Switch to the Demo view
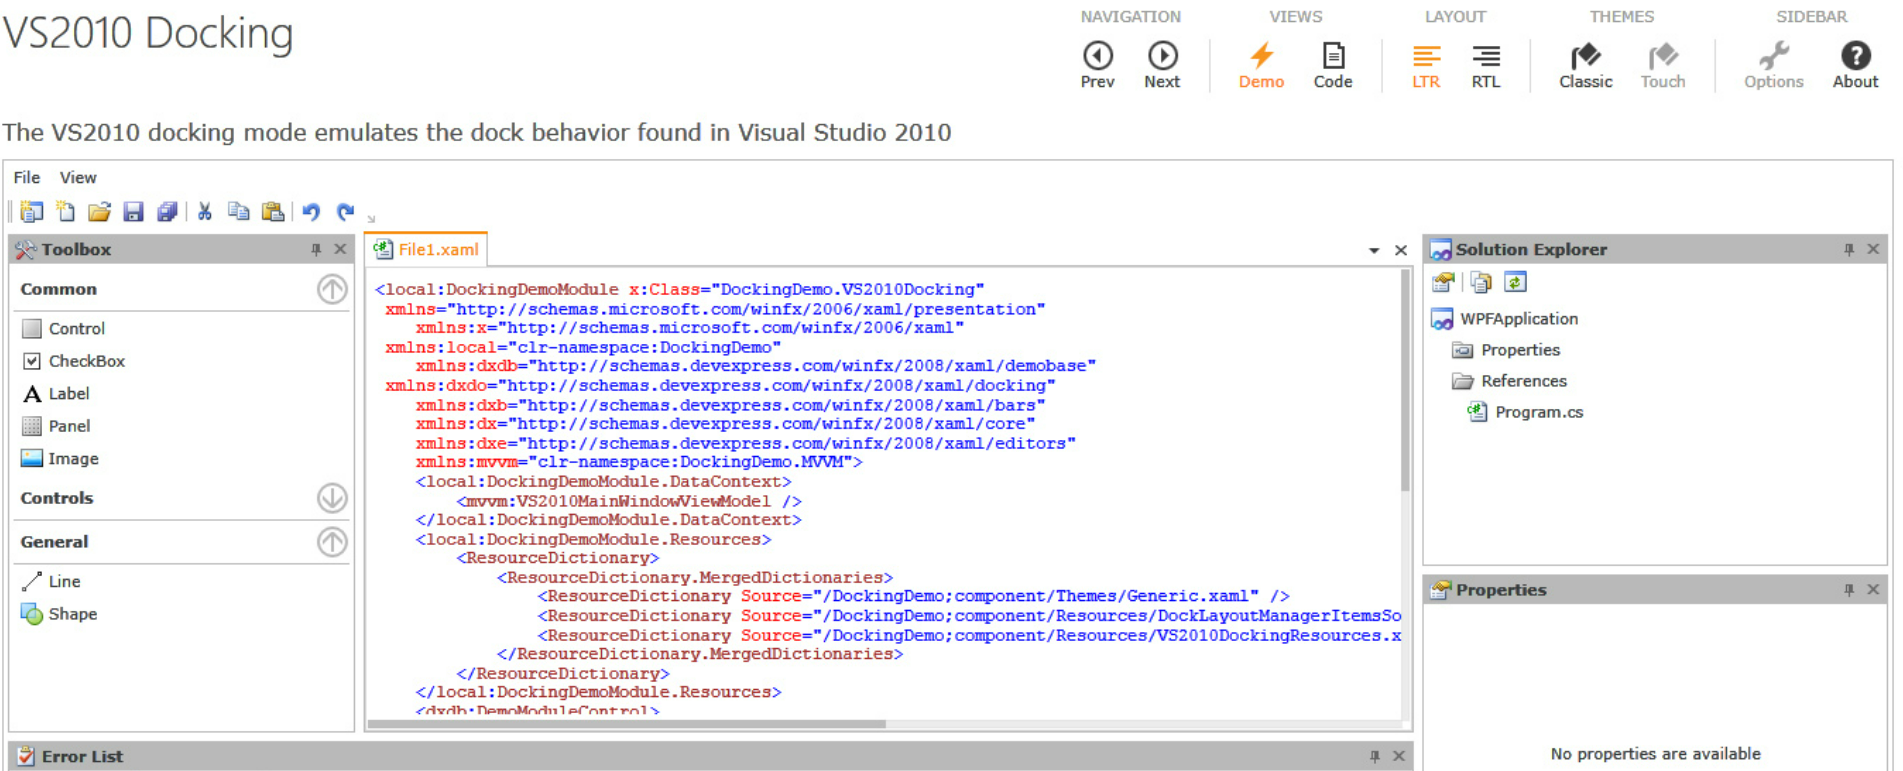The image size is (1903, 771). [1261, 65]
